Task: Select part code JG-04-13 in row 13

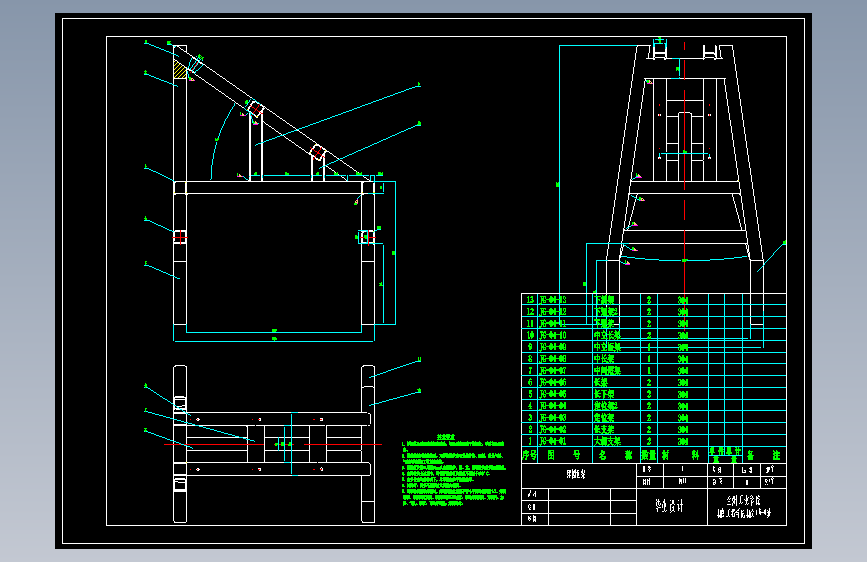Action: 553,300
